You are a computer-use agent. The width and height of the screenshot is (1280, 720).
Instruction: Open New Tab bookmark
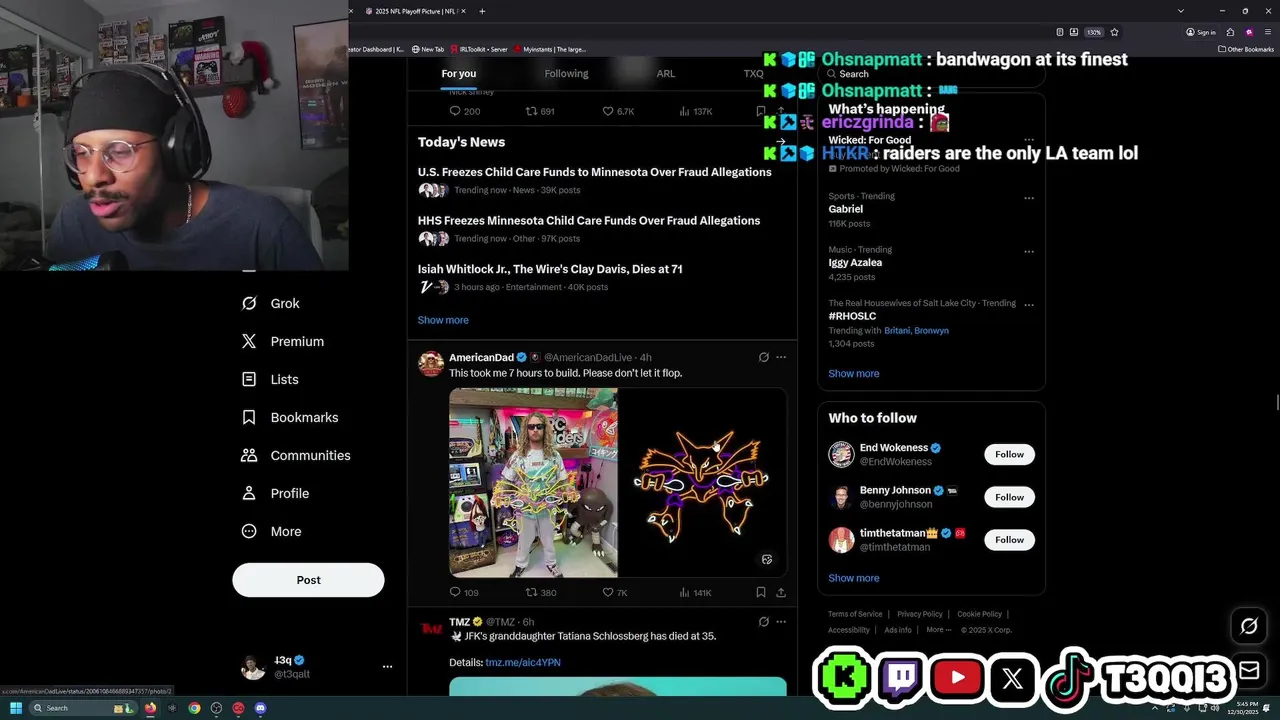click(x=428, y=49)
